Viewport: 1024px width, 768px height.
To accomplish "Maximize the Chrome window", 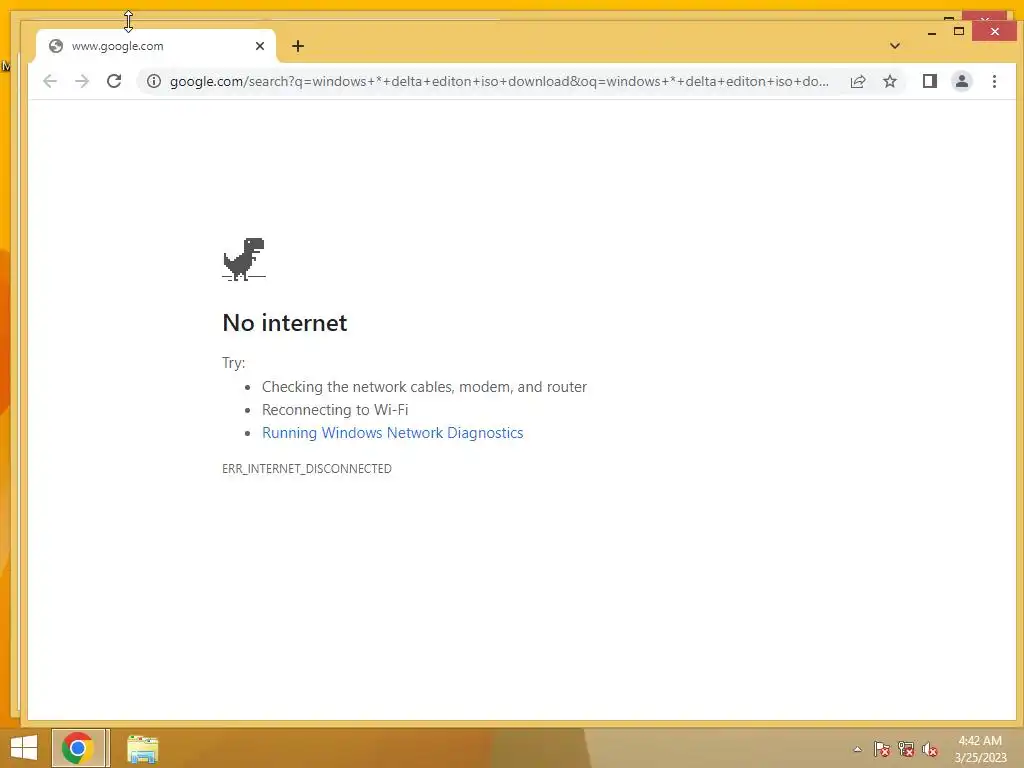I will click(x=959, y=31).
